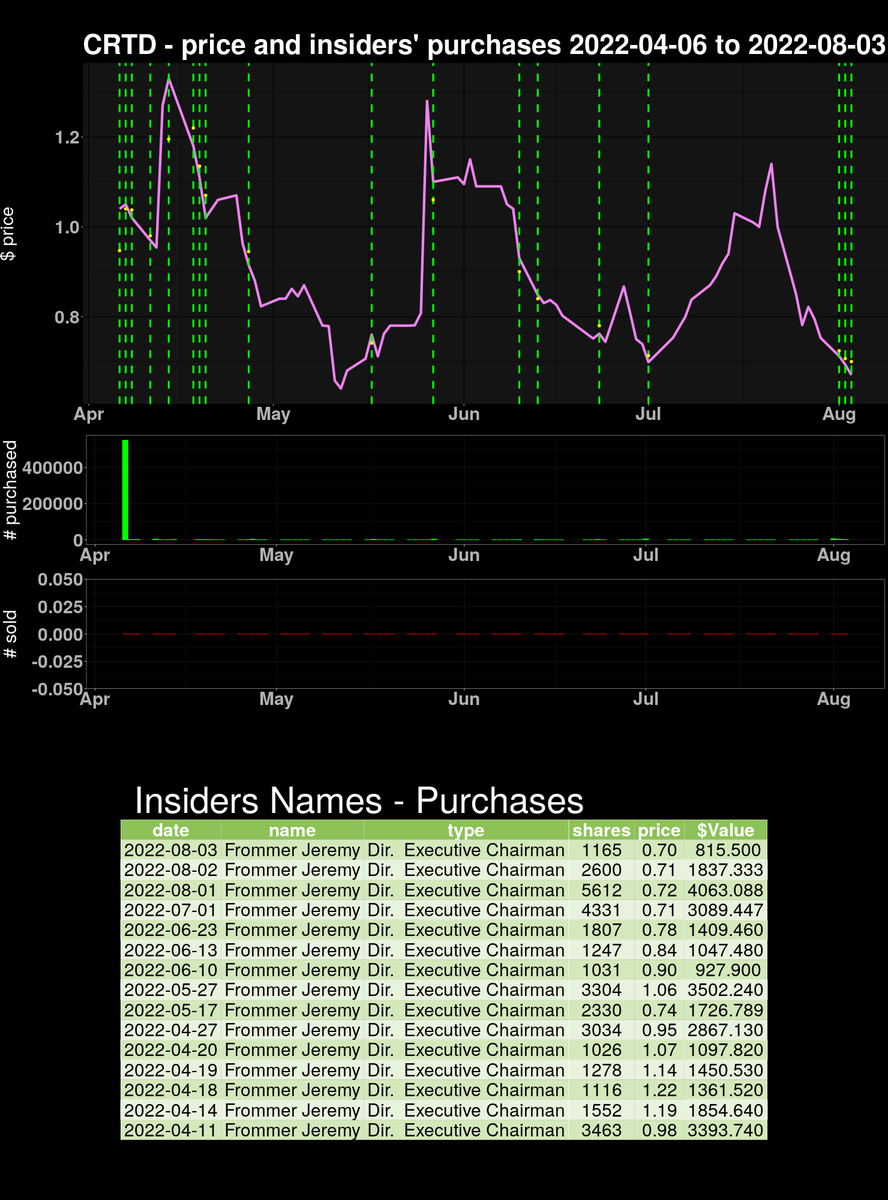The height and width of the screenshot is (1200, 888).
Task: Click the shares value 3034
Action: (601, 1030)
